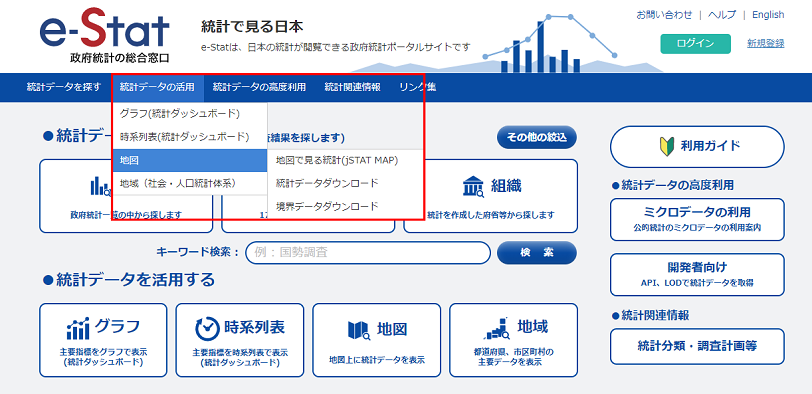Select グラフ(統計ダッシュボード) menu entry
The width and height of the screenshot is (812, 394).
tap(190, 113)
